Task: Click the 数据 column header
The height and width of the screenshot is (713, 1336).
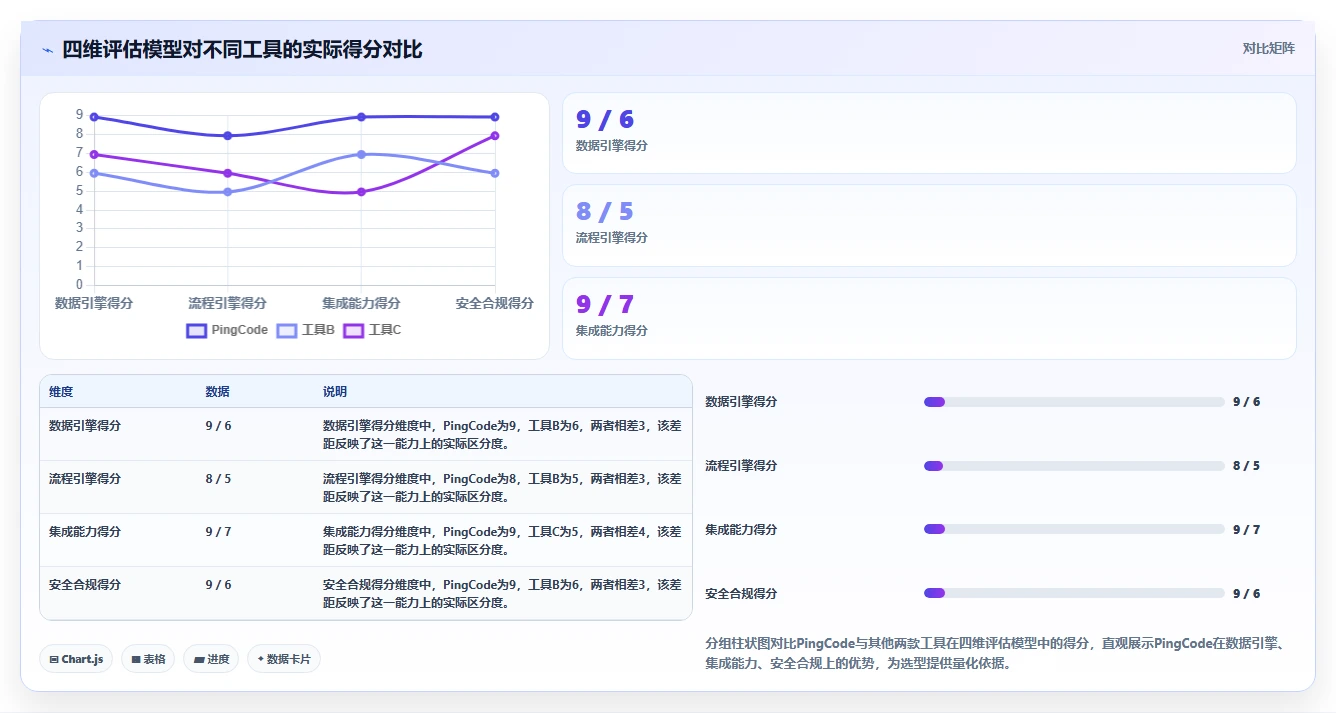Action: [218, 392]
